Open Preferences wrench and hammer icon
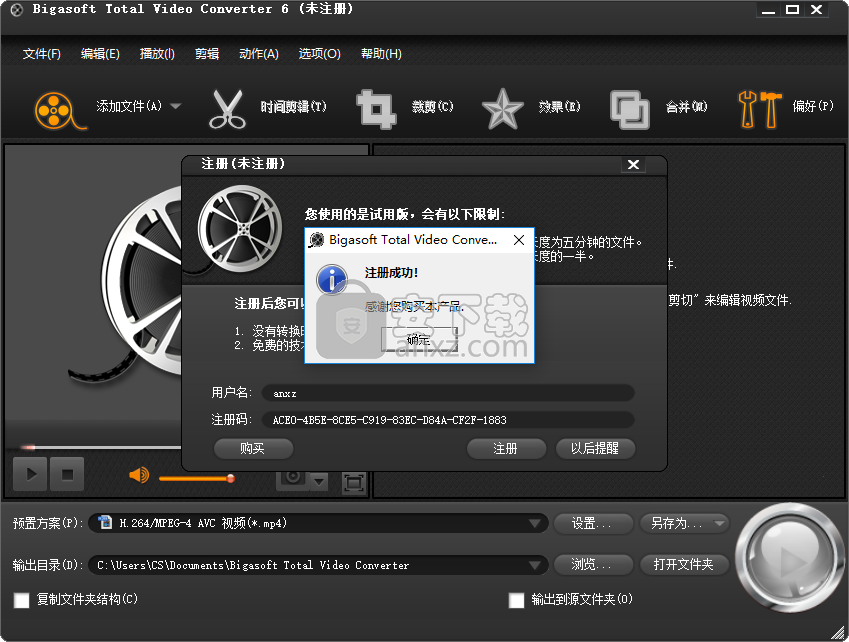The height and width of the screenshot is (642, 849). (760, 109)
